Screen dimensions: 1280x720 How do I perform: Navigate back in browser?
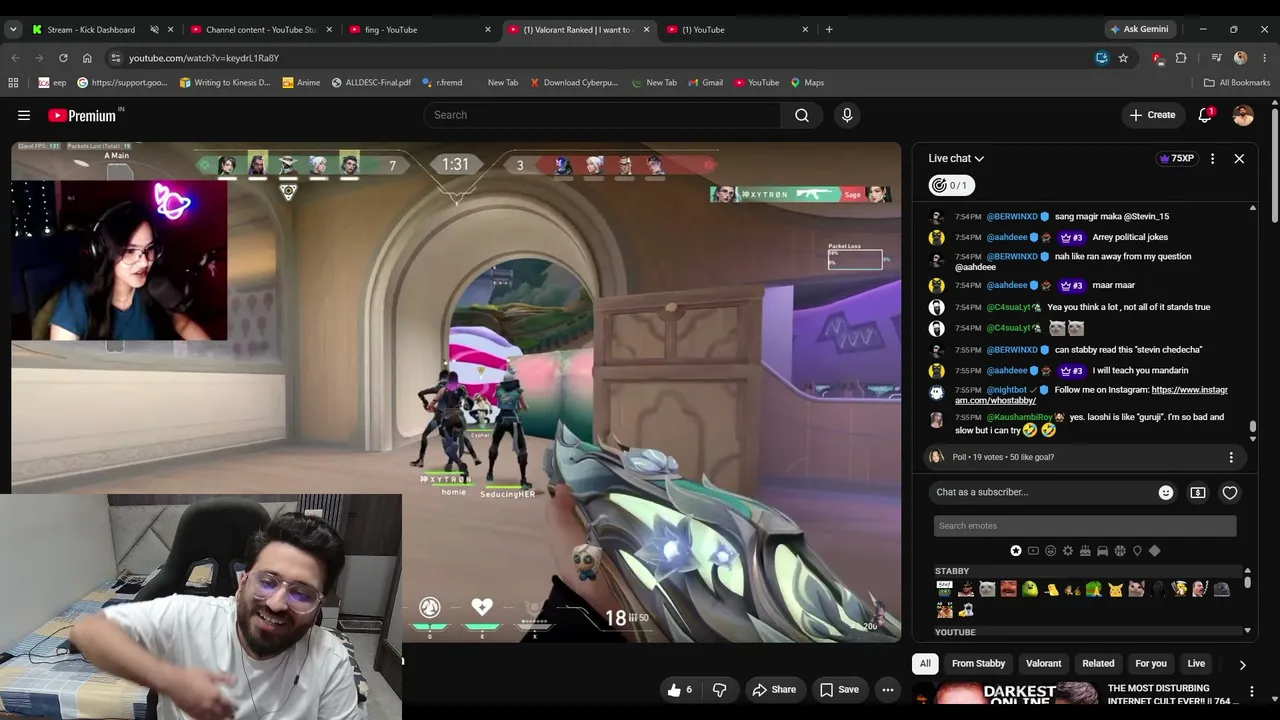click(15, 58)
